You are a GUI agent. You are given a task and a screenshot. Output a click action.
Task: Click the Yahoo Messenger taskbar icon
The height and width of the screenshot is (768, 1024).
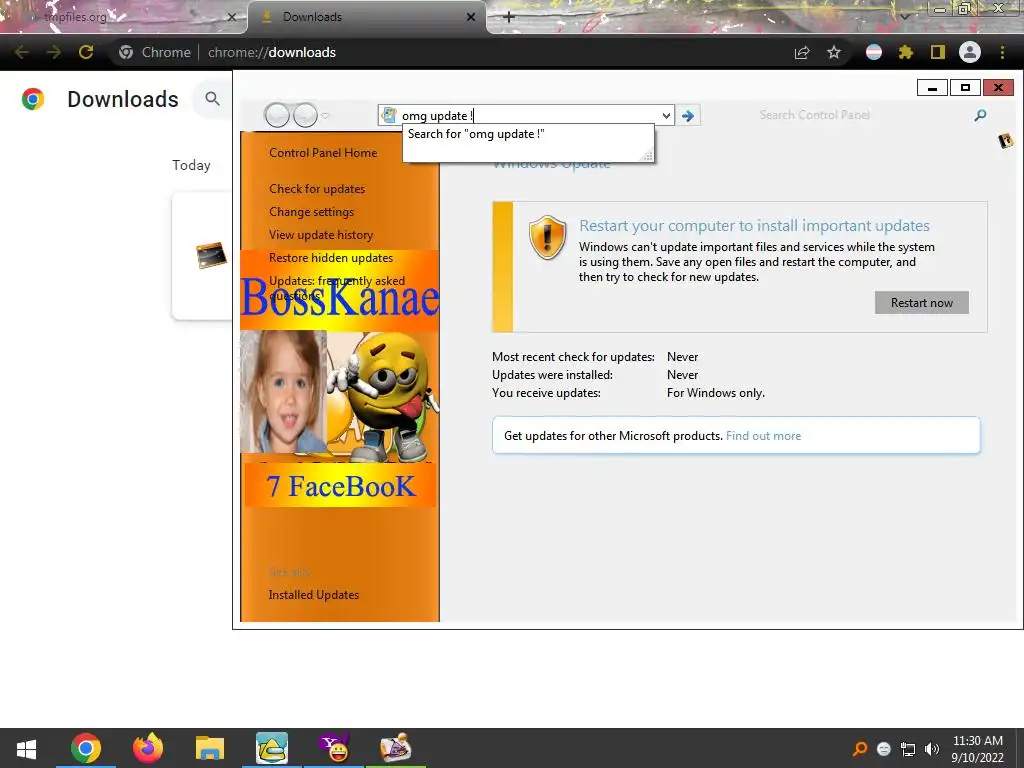pyautogui.click(x=334, y=748)
